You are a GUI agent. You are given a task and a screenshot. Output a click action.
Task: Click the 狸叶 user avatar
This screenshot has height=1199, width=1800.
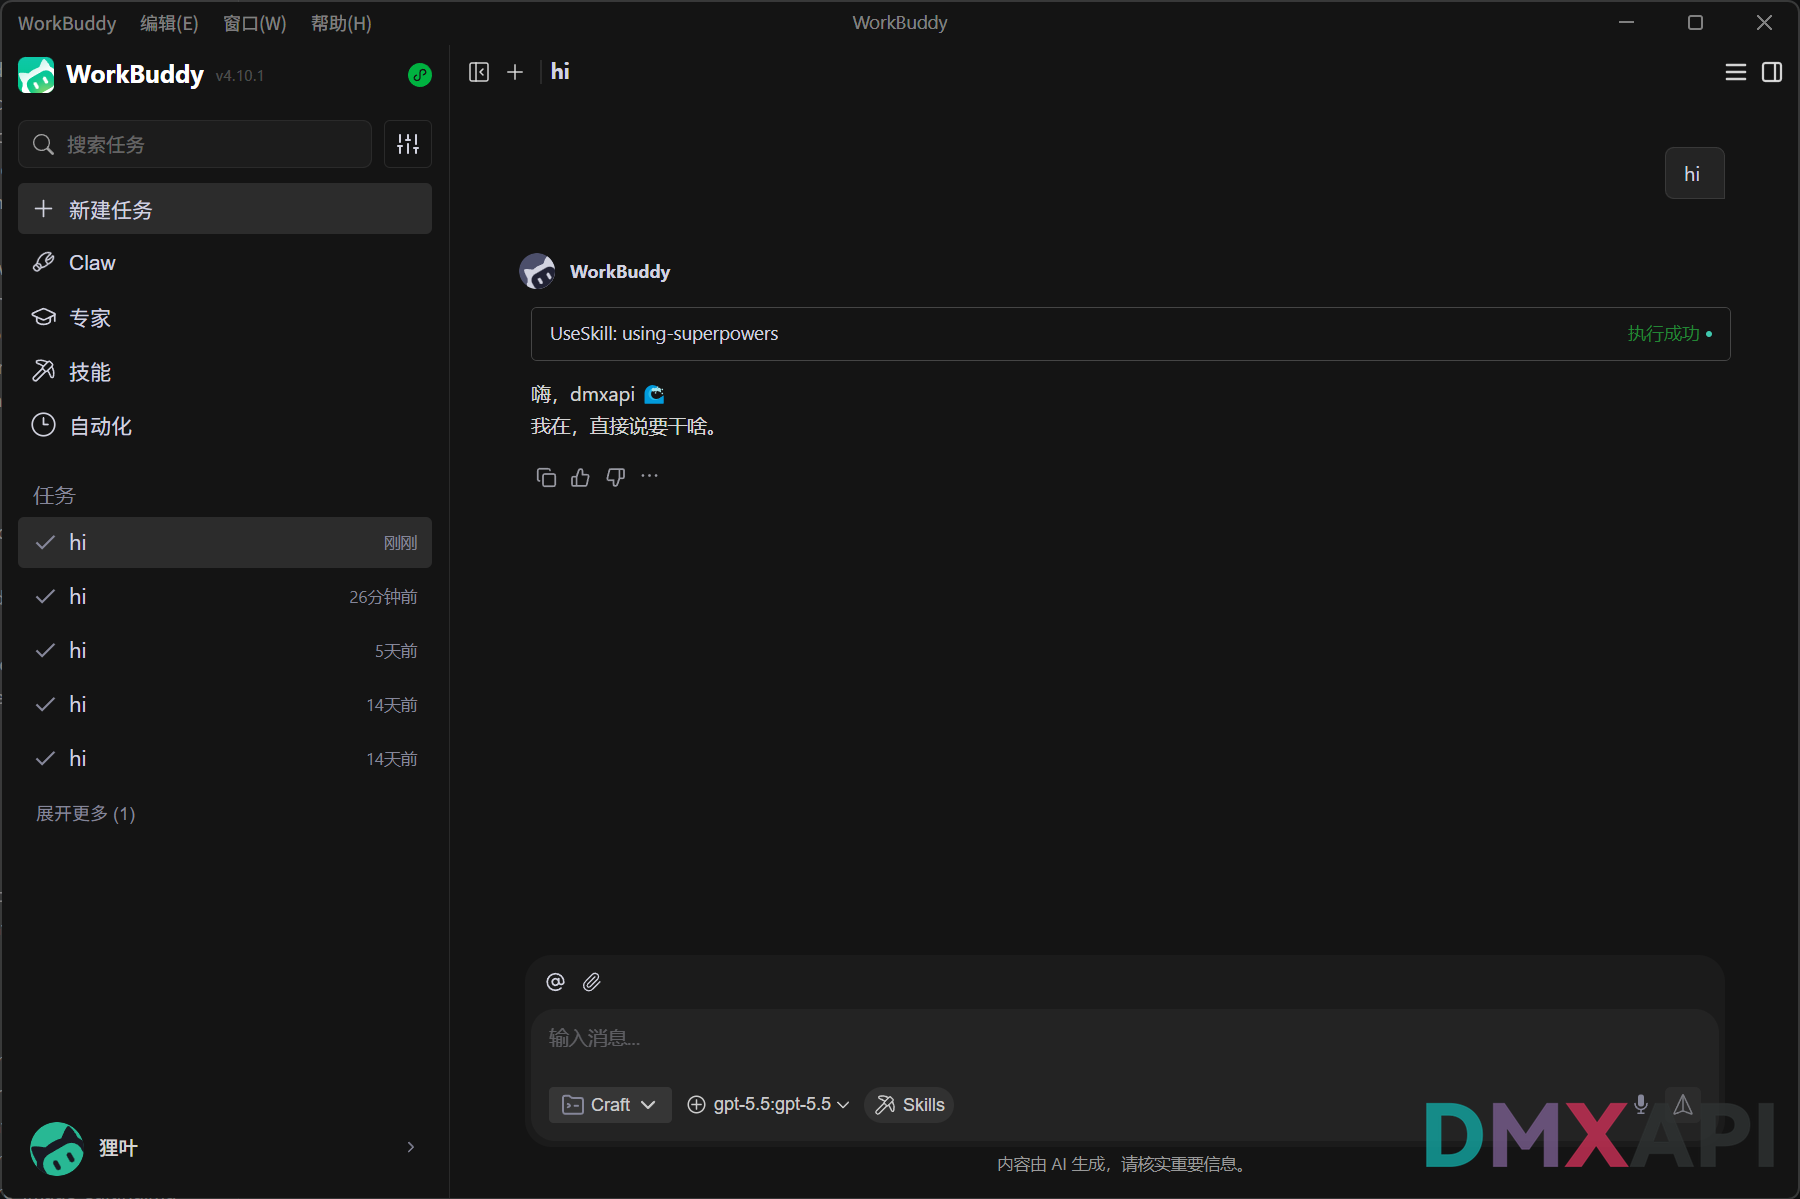point(57,1148)
